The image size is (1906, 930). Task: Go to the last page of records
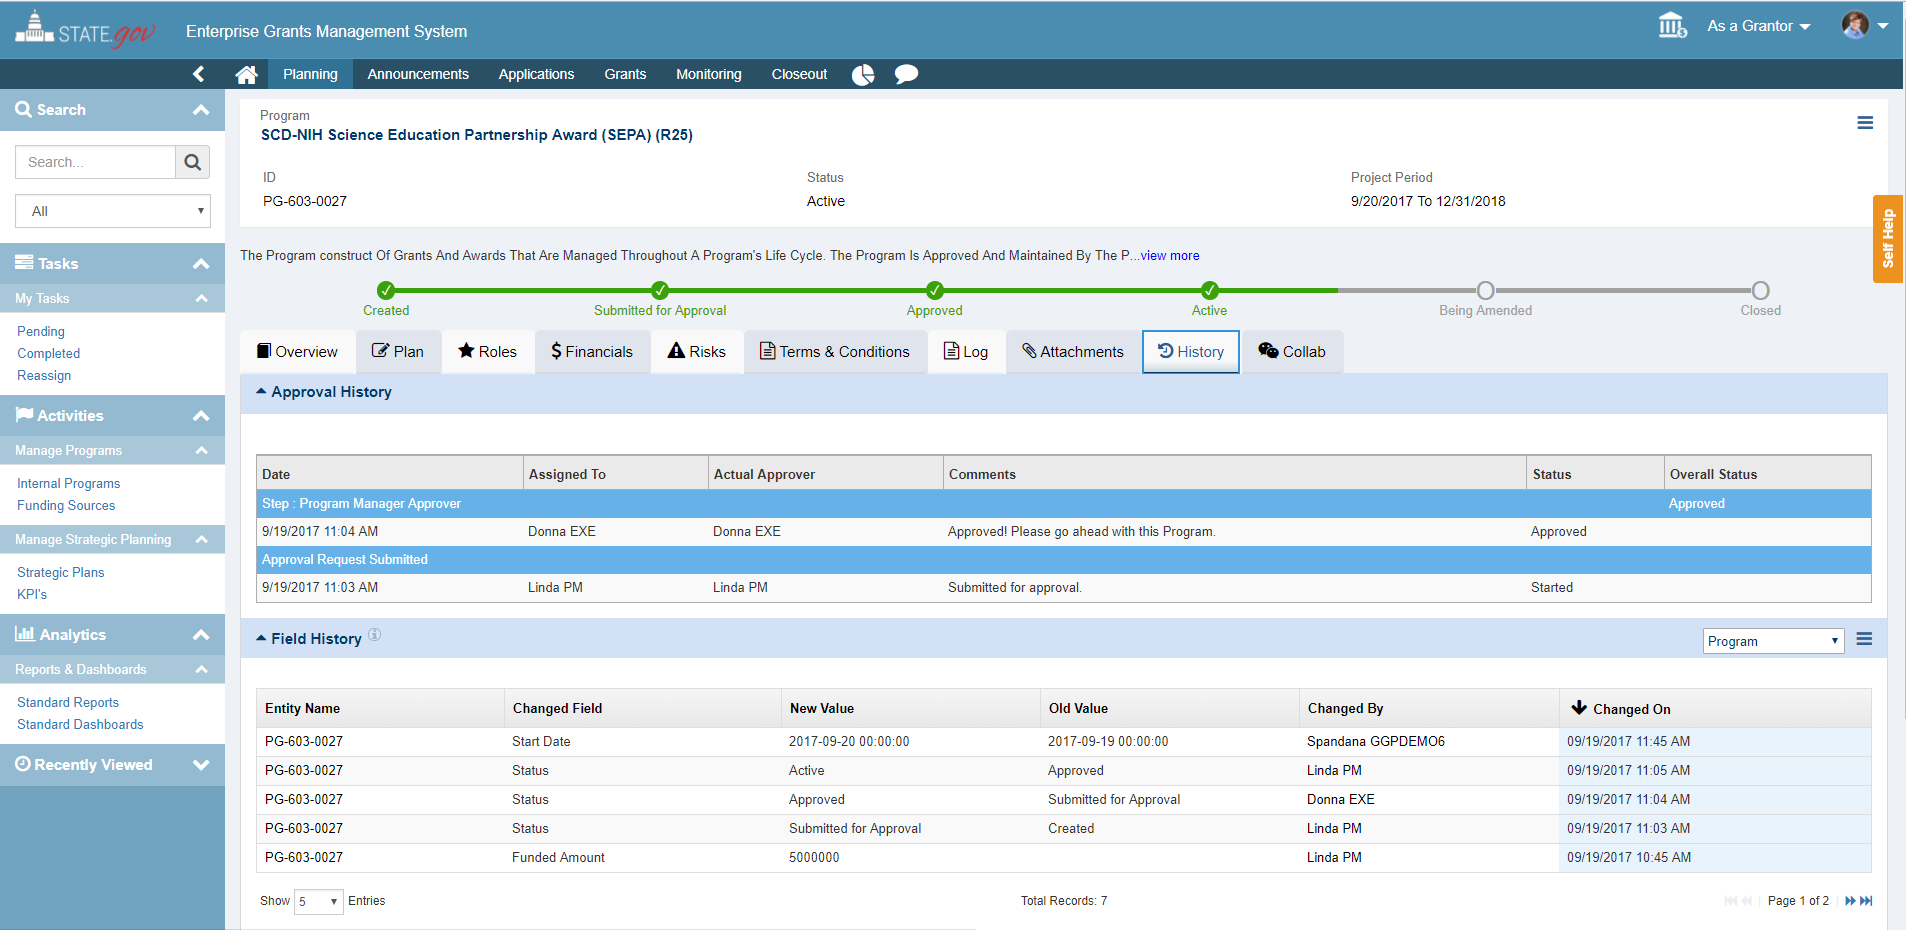[1866, 901]
